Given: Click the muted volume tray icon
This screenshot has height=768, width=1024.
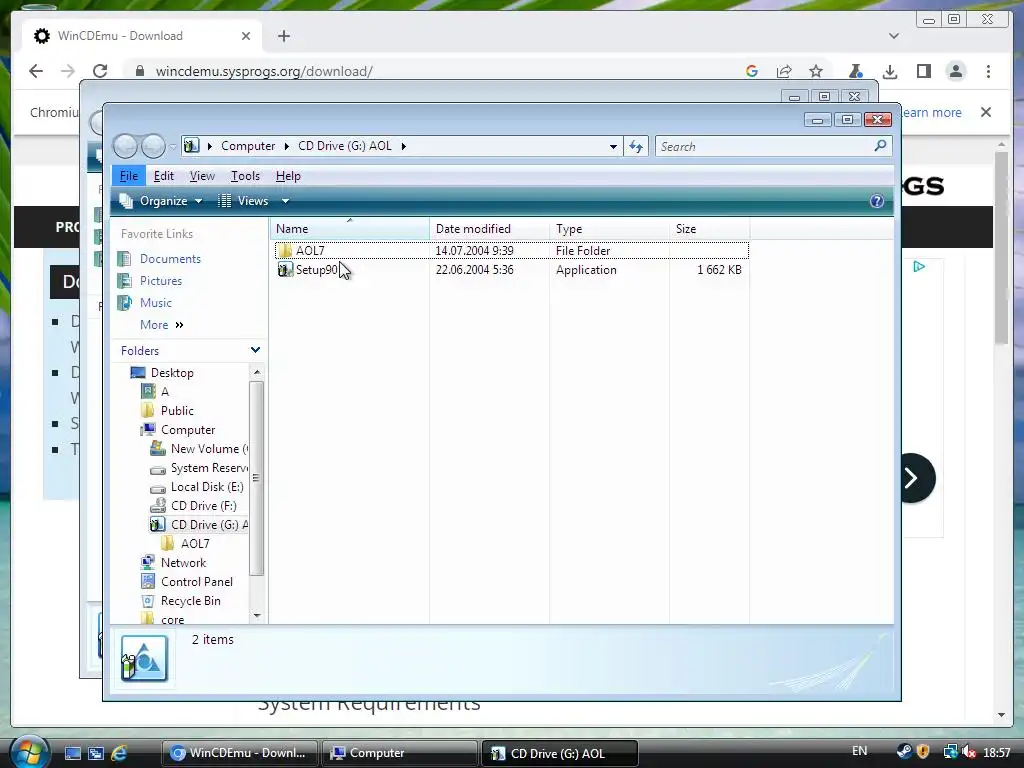Looking at the screenshot, I should (x=968, y=752).
